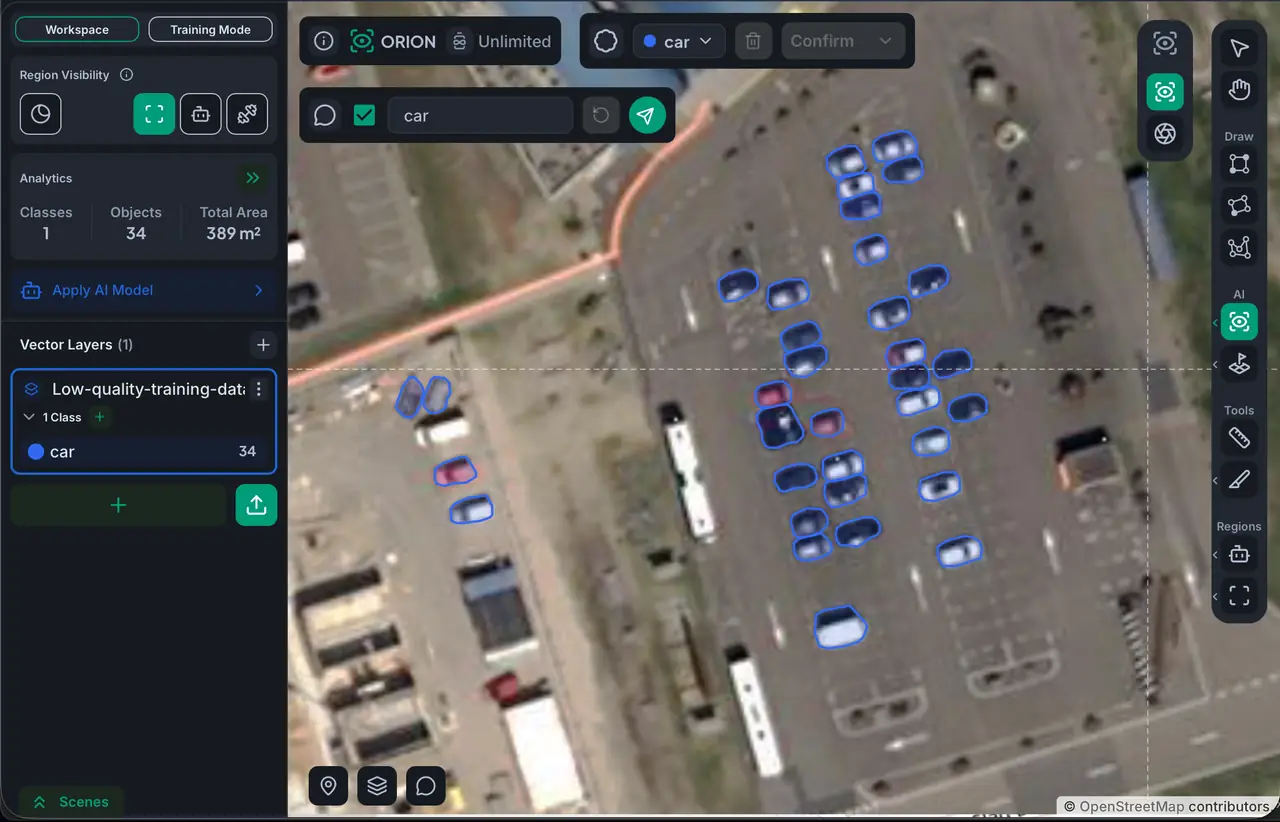Viewport: 1280px width, 822px height.
Task: Click the camera aperture icon in top-right panel
Action: coord(1165,134)
